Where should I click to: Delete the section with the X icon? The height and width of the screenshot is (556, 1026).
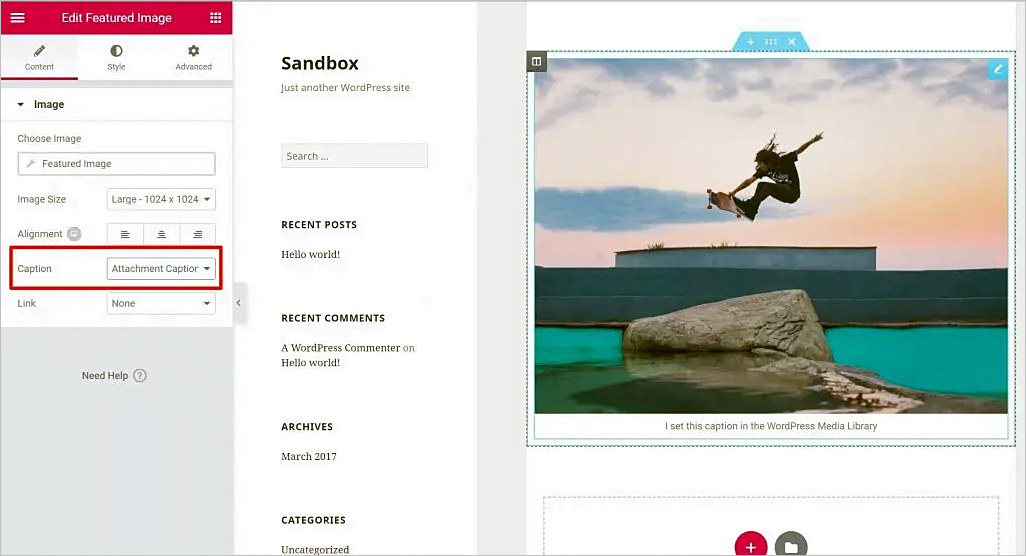point(792,42)
